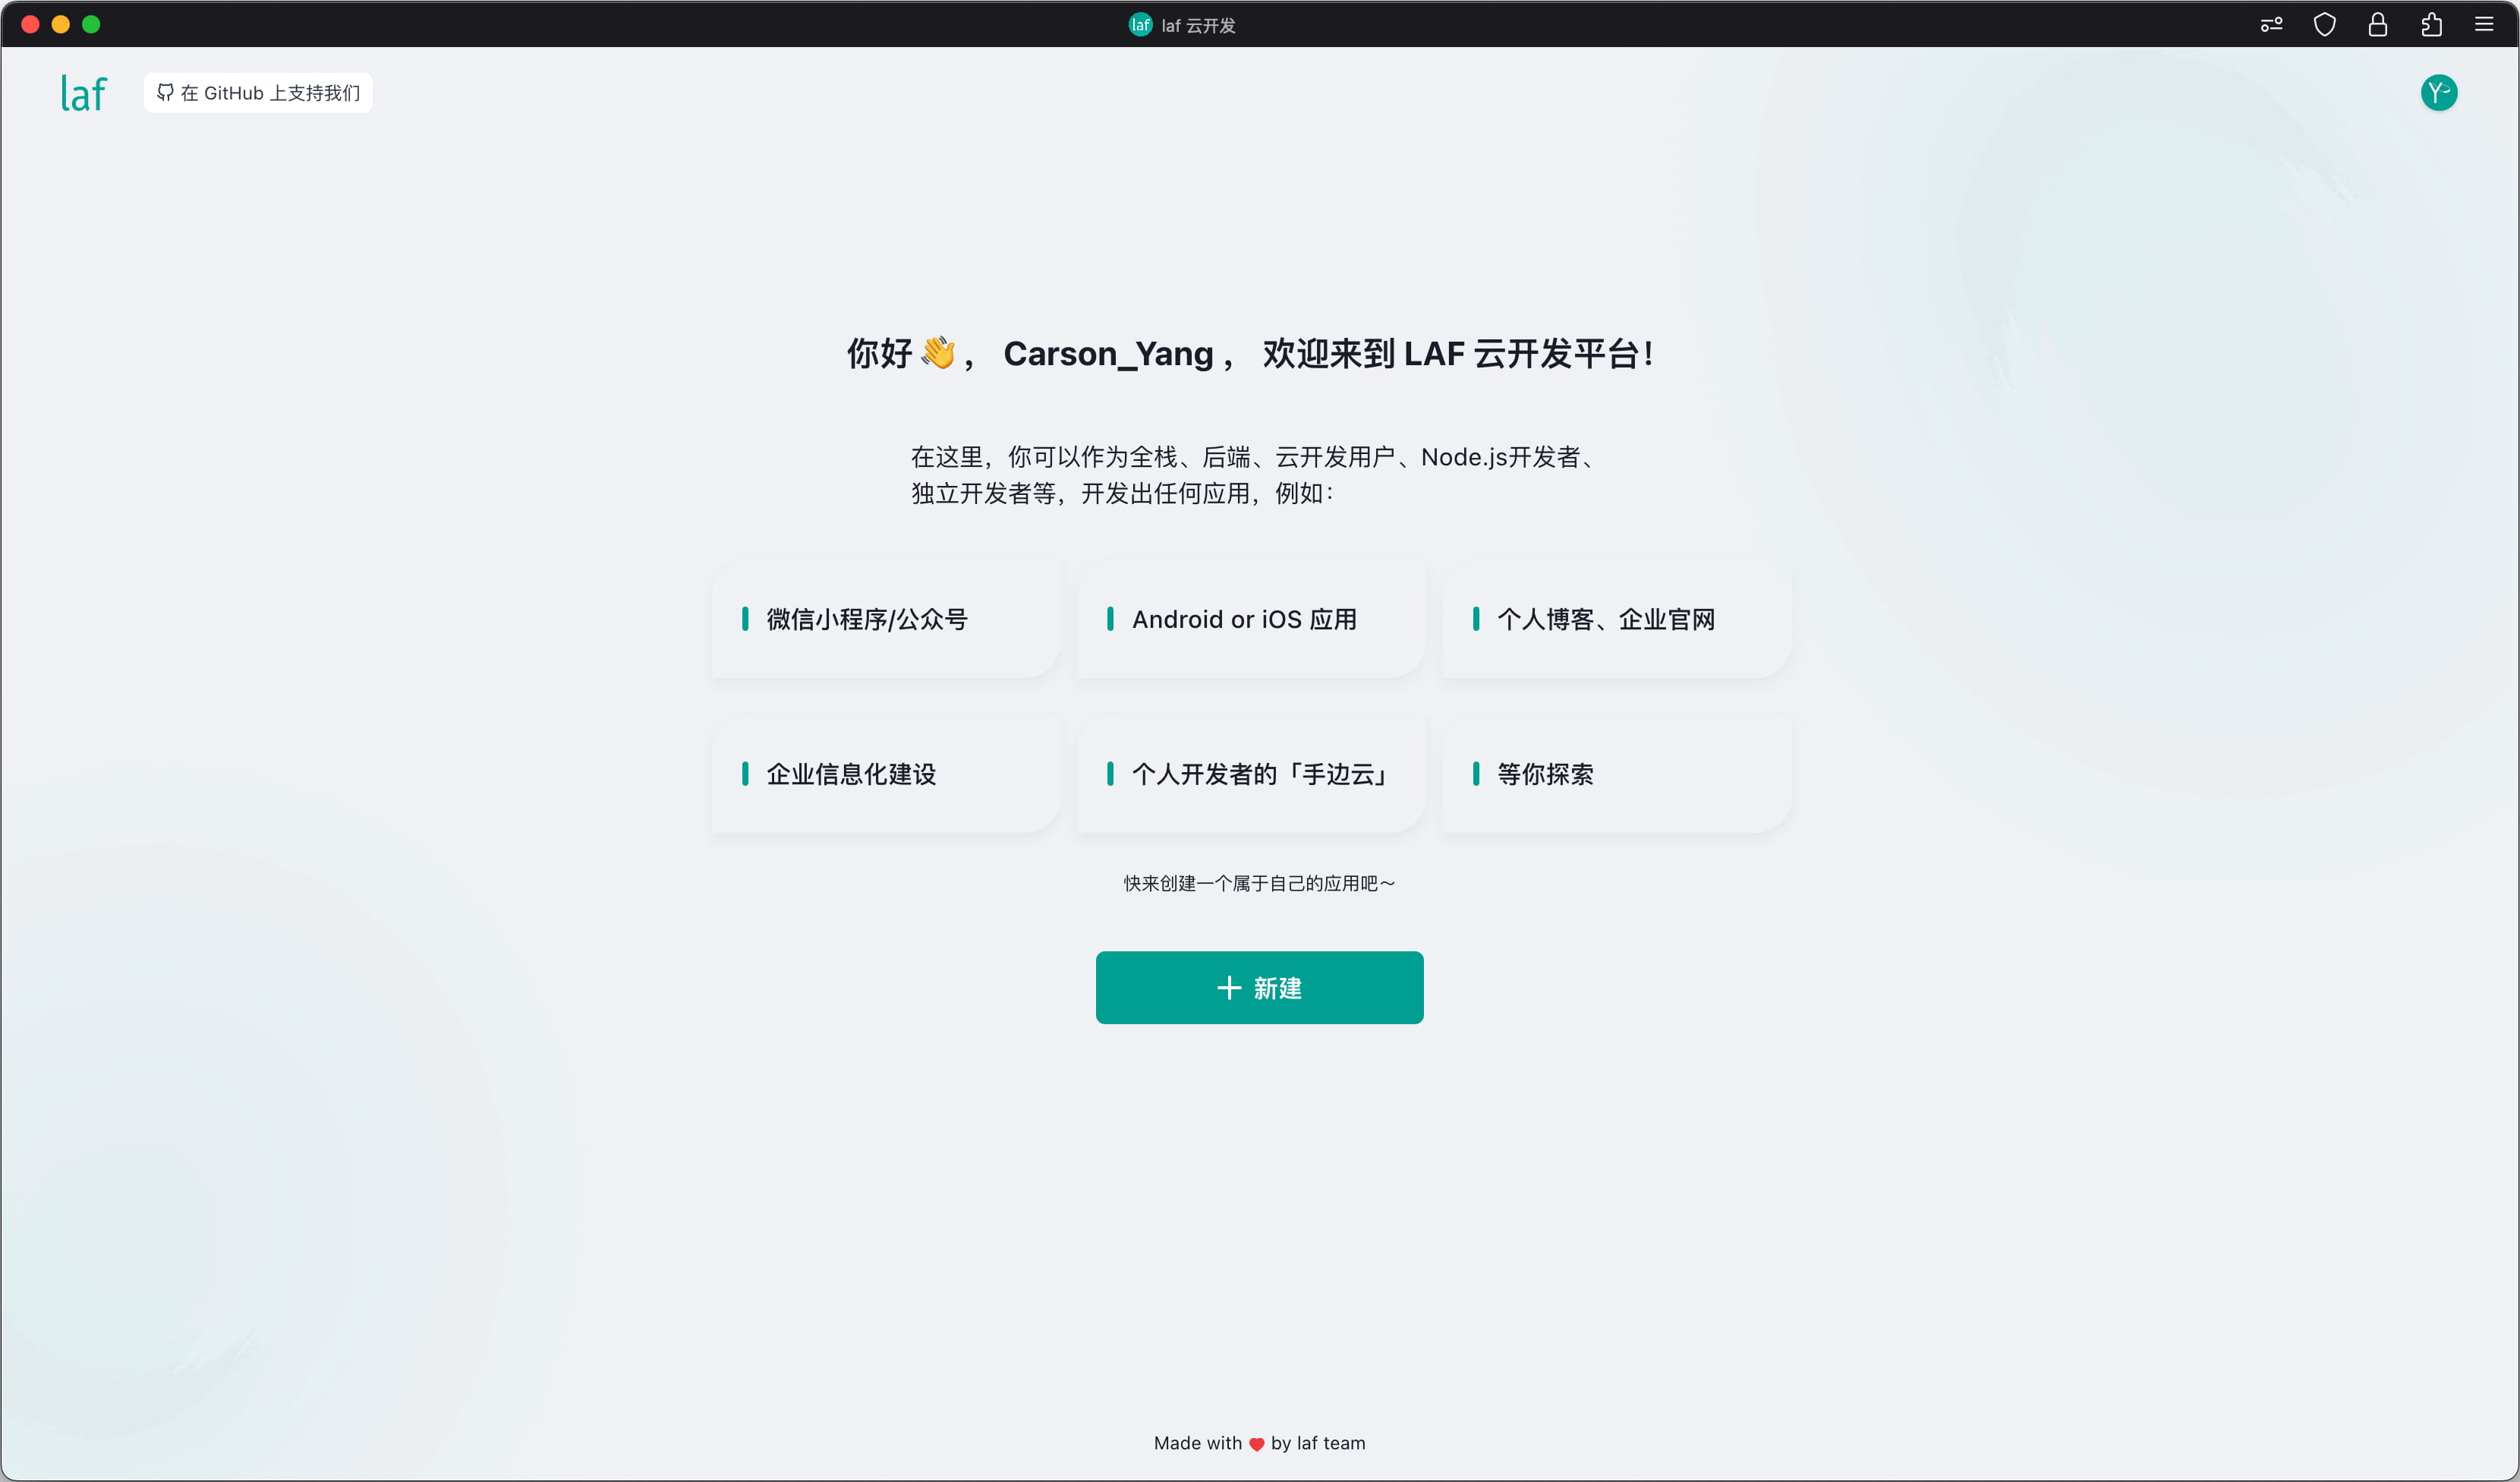This screenshot has width=2520, height=1482.
Task: Click the shield icon in title bar
Action: [2324, 25]
